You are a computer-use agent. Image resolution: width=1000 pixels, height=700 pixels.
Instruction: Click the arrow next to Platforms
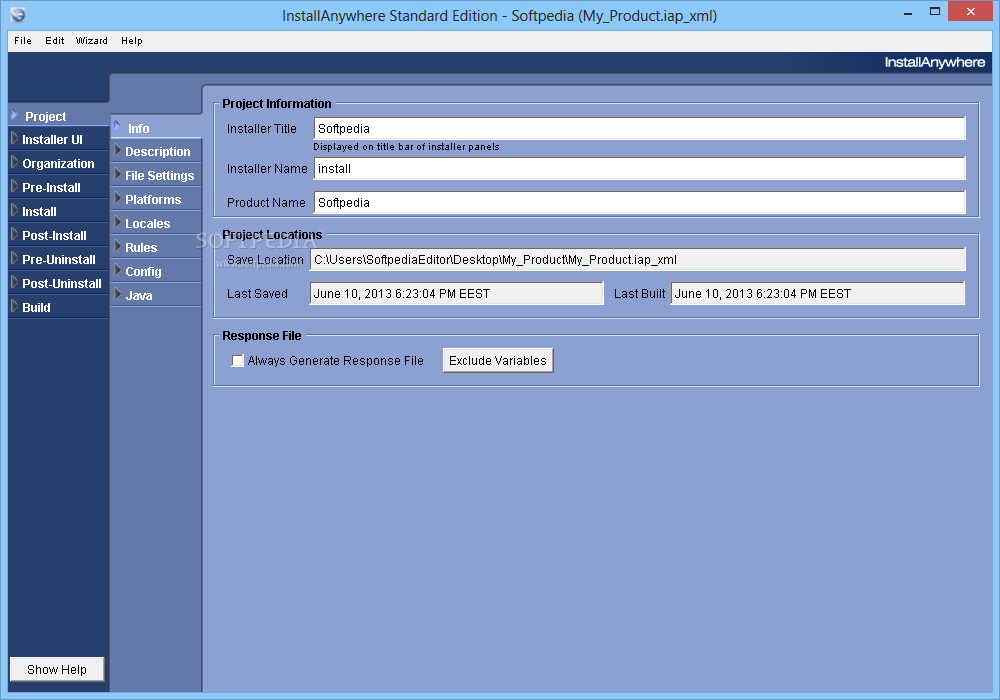pos(117,198)
